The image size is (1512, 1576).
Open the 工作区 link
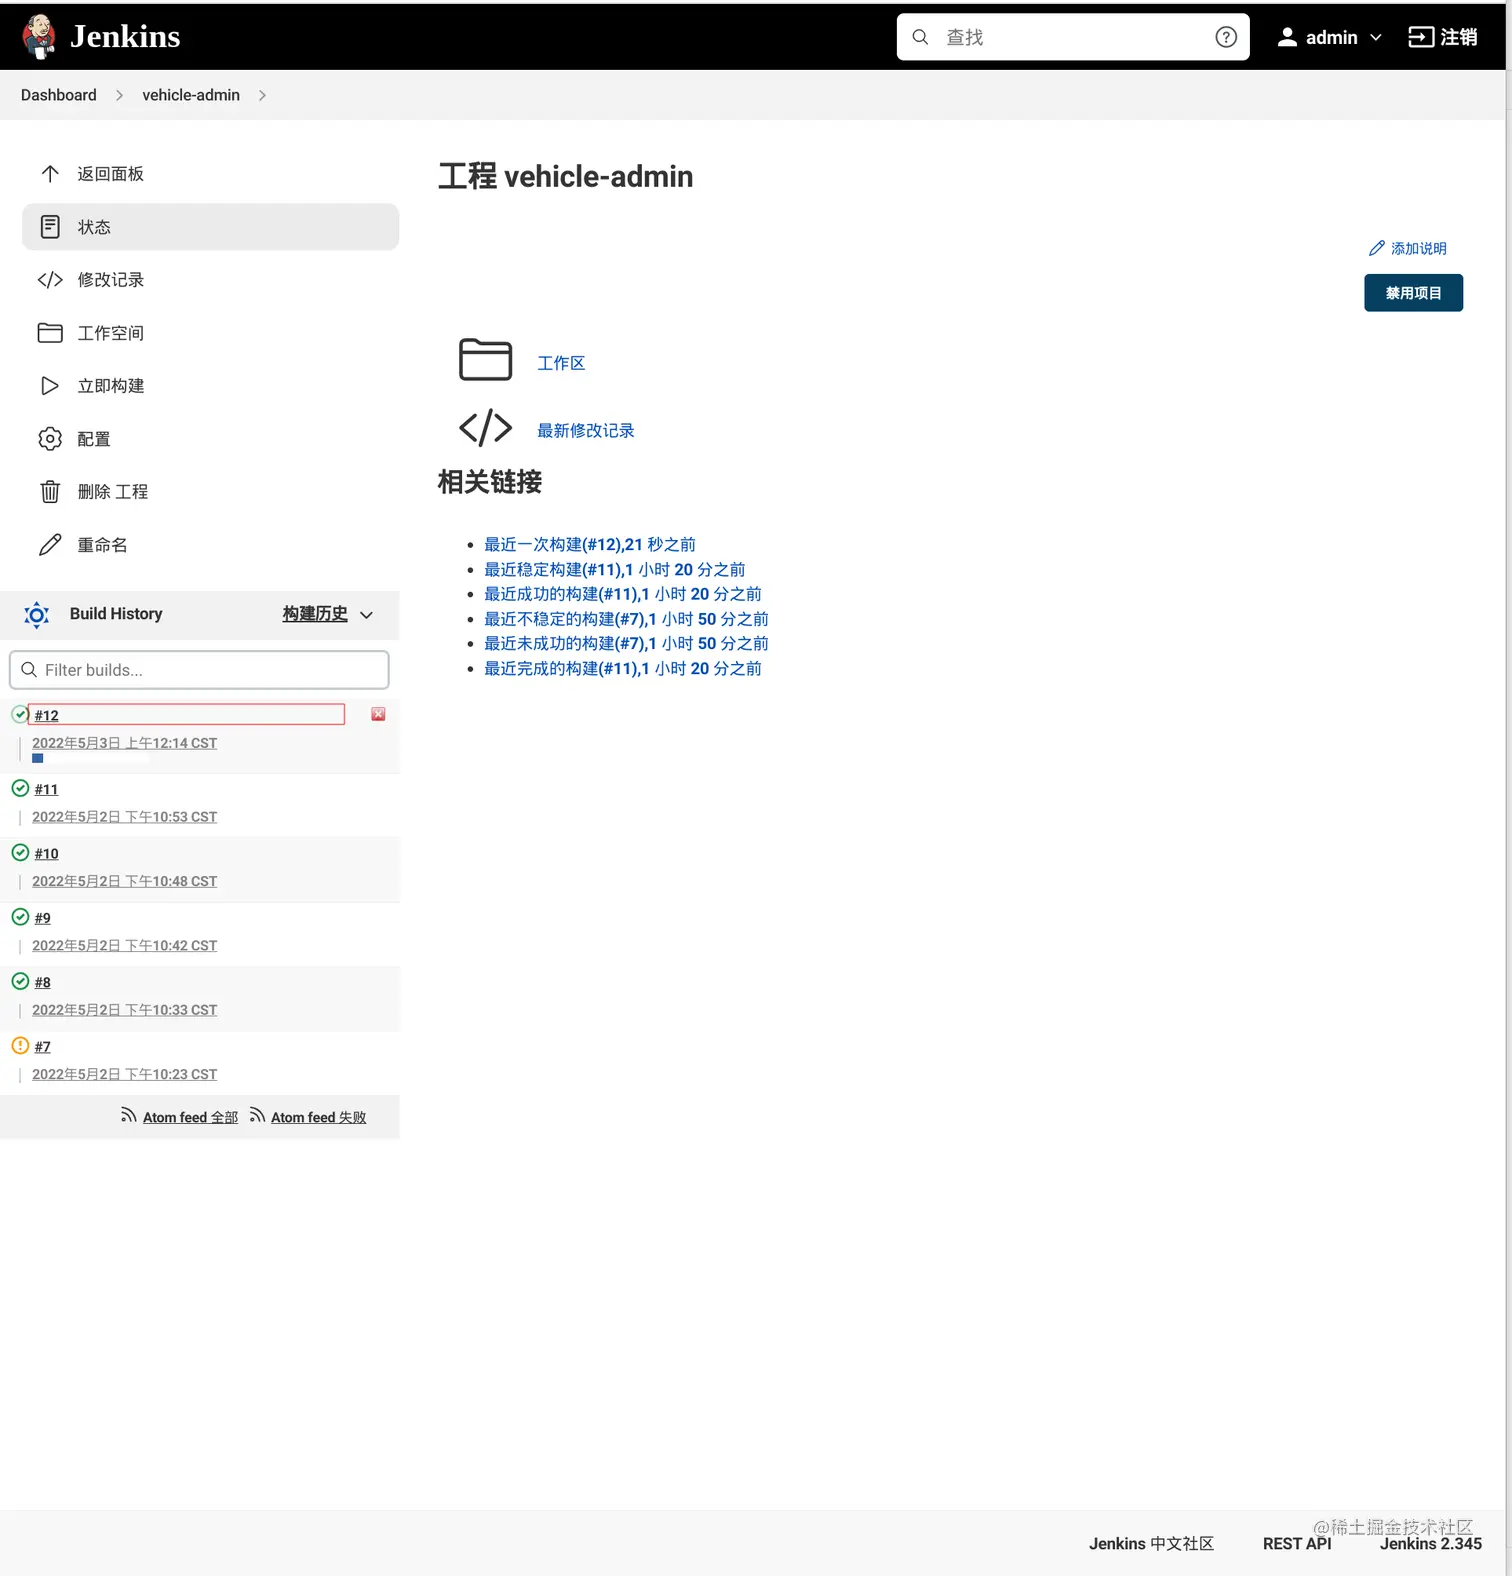tap(561, 363)
